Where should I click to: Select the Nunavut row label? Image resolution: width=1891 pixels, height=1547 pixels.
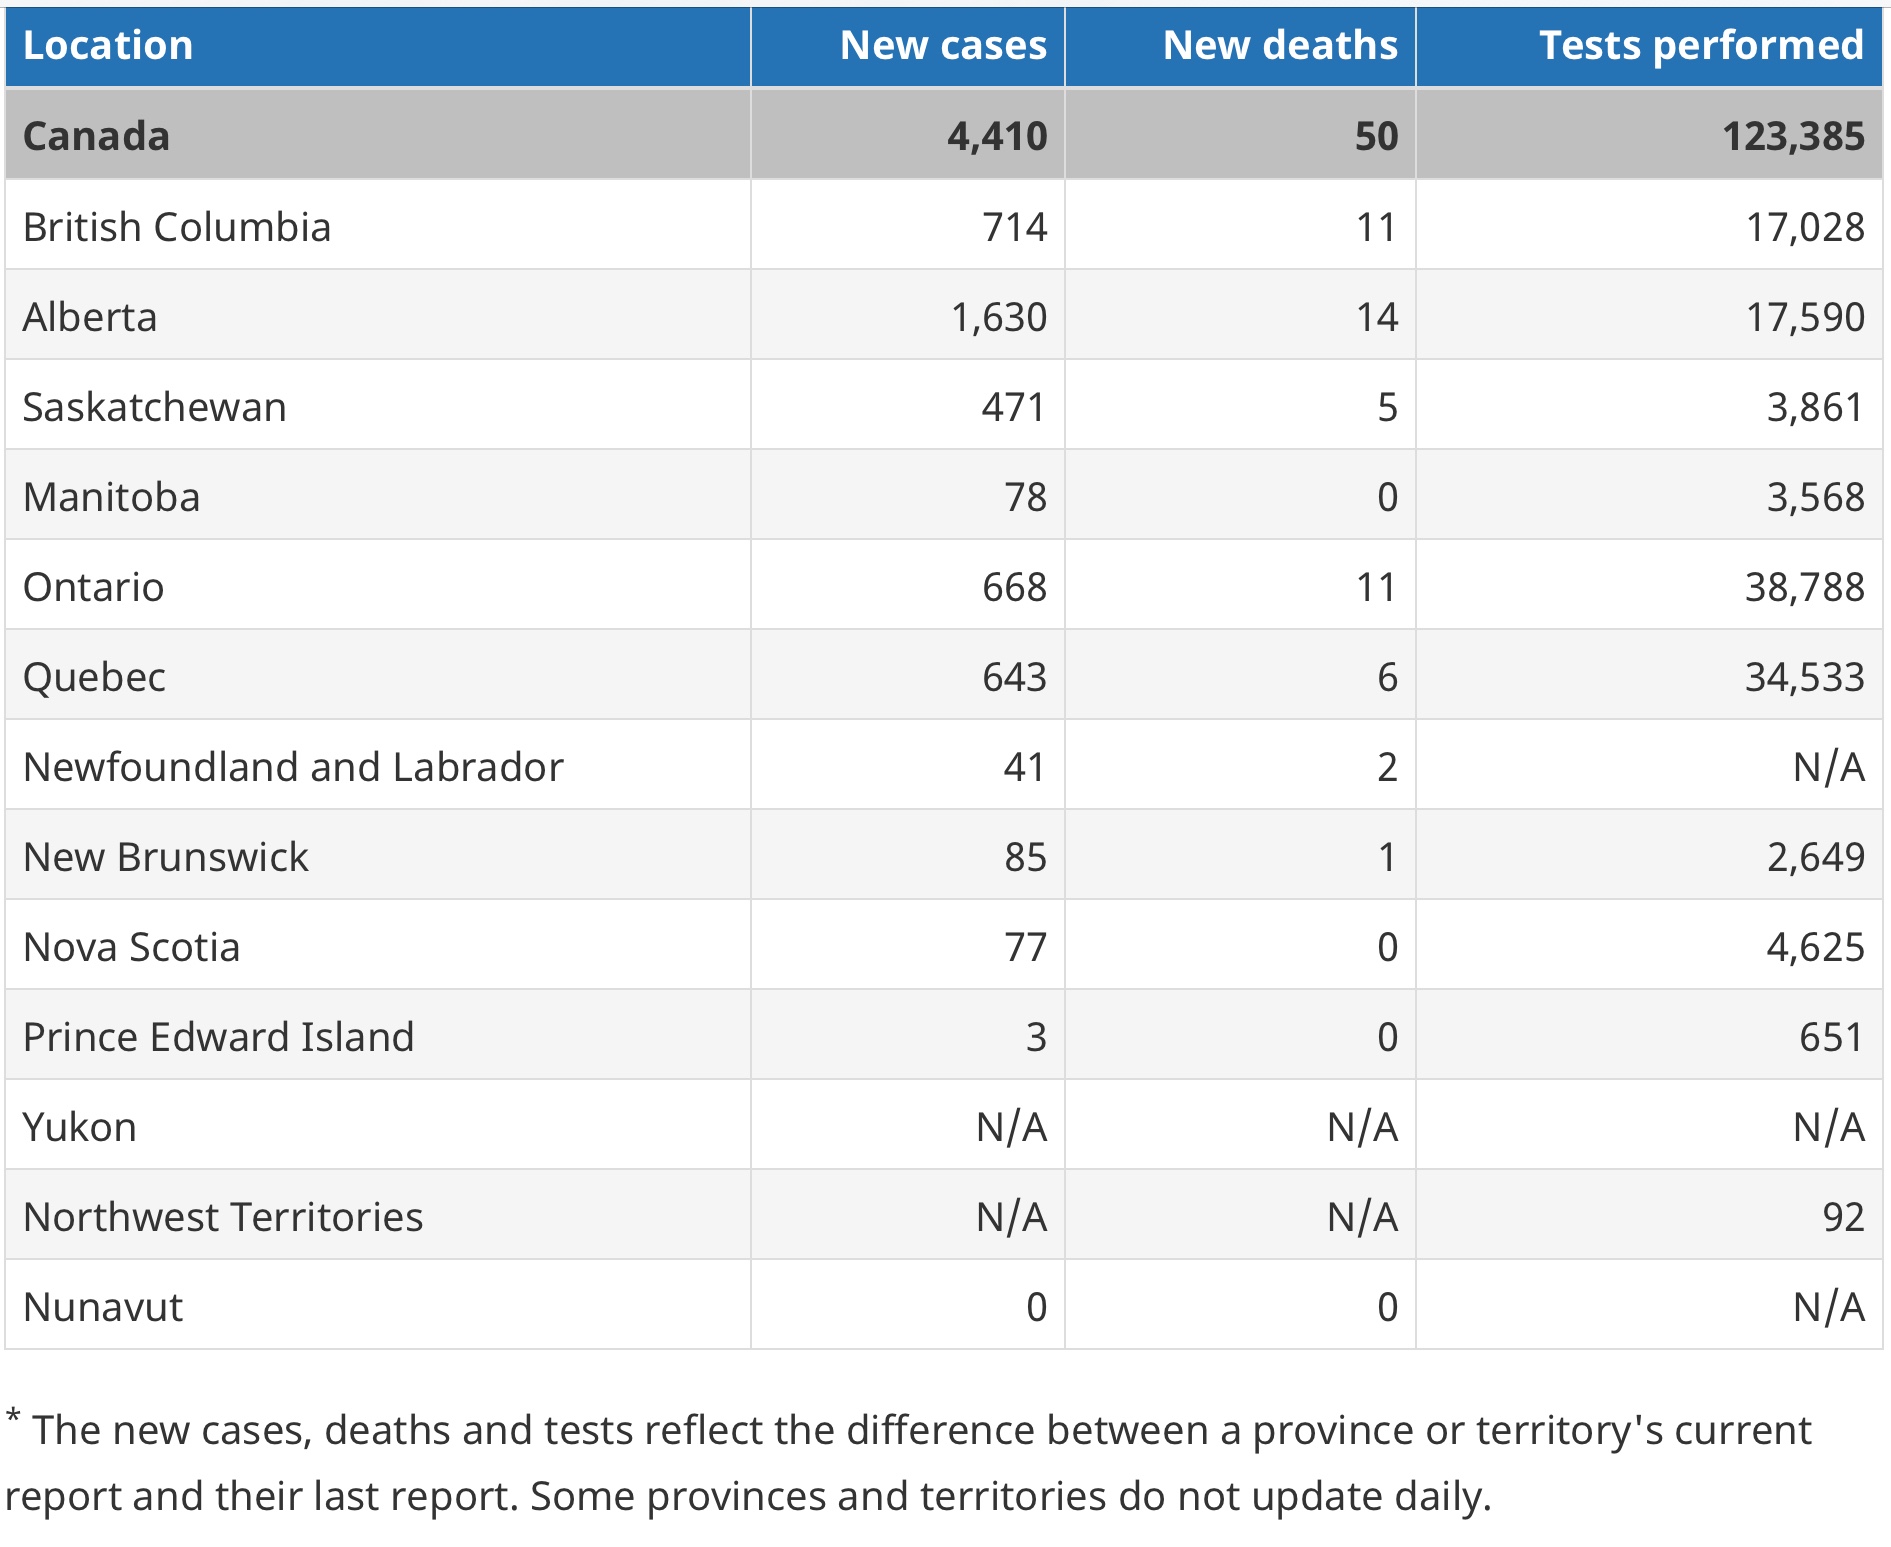103,1307
